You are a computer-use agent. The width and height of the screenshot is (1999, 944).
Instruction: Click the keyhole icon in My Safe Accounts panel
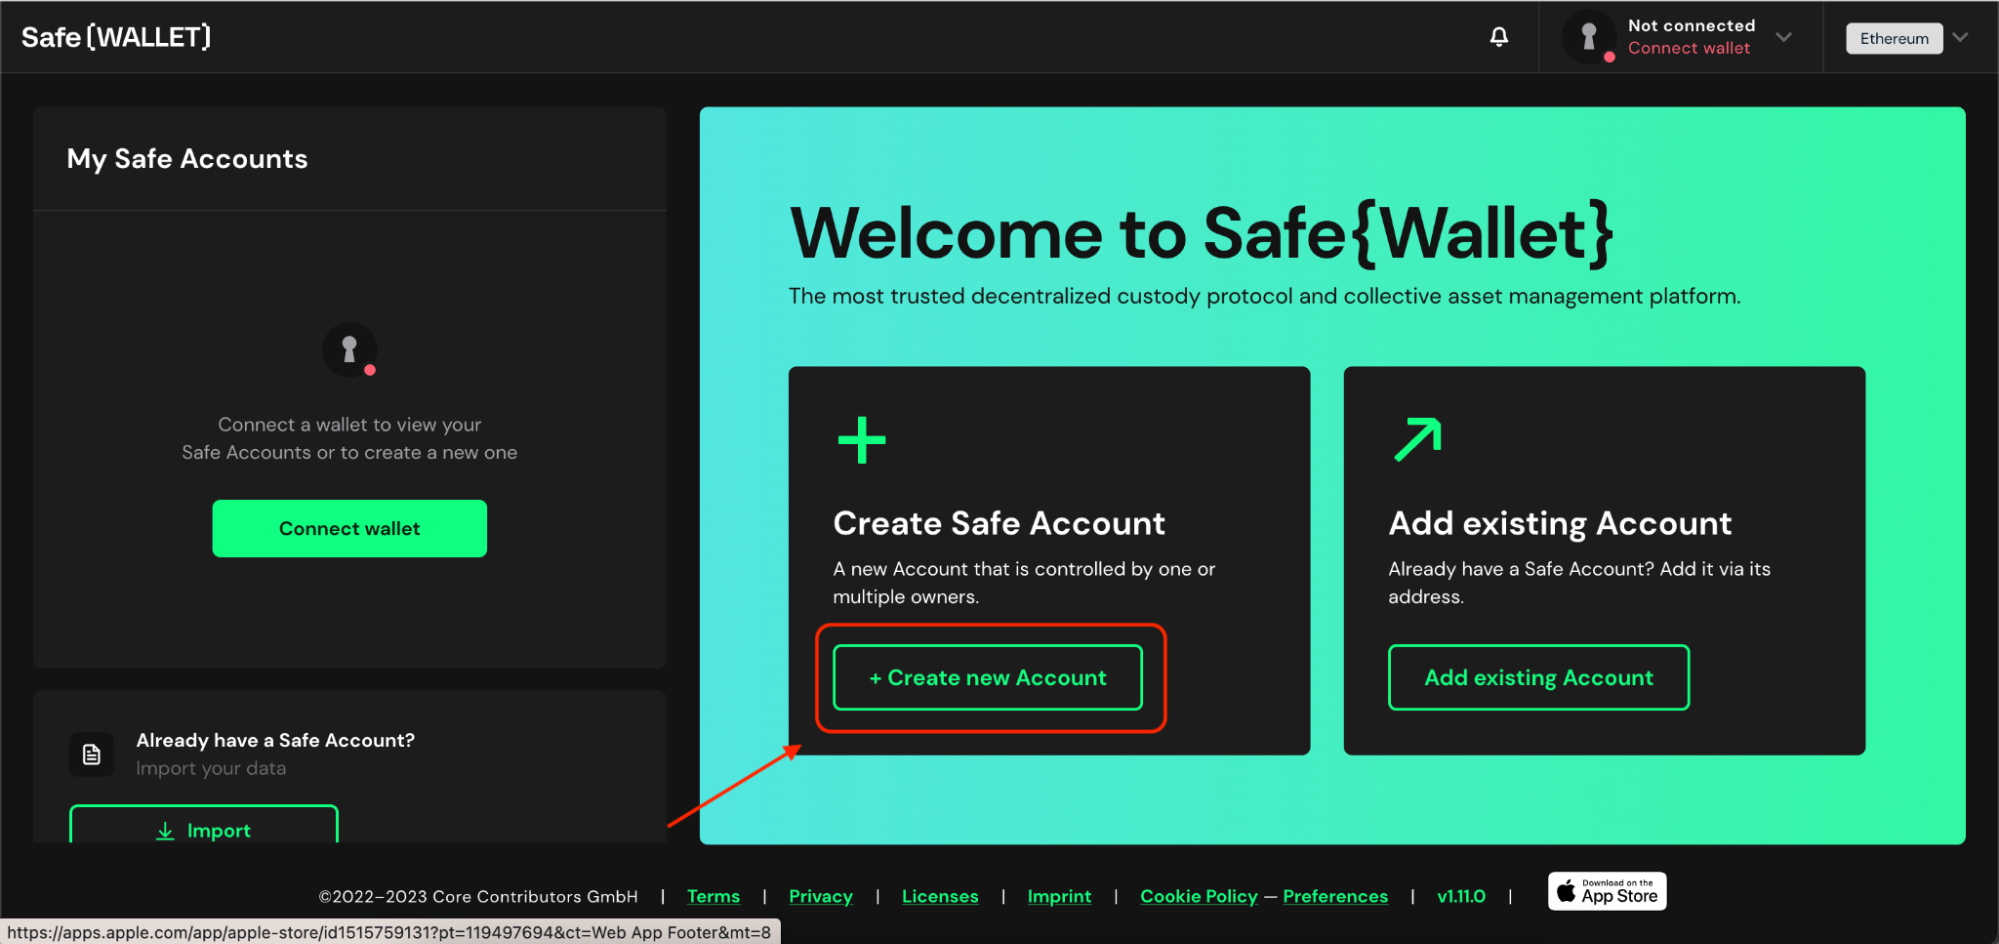[349, 350]
